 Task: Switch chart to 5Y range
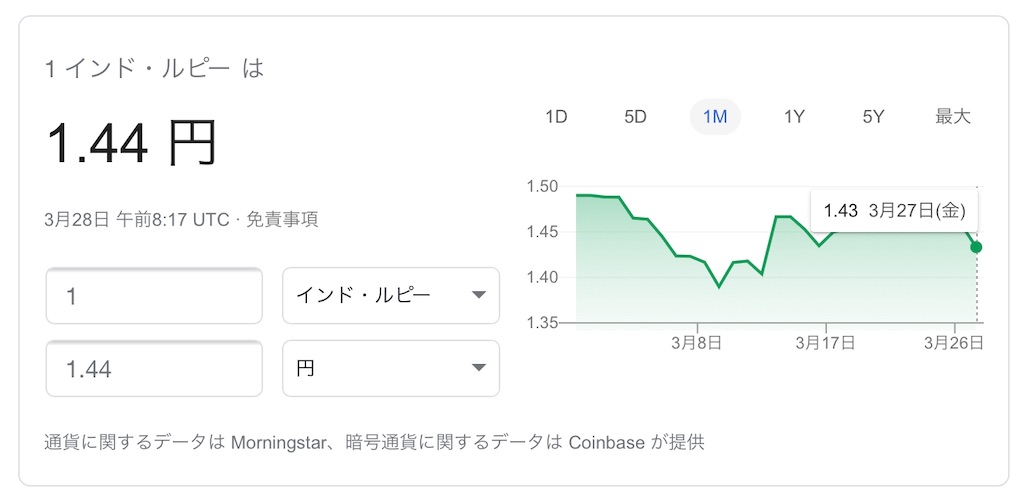click(x=873, y=117)
